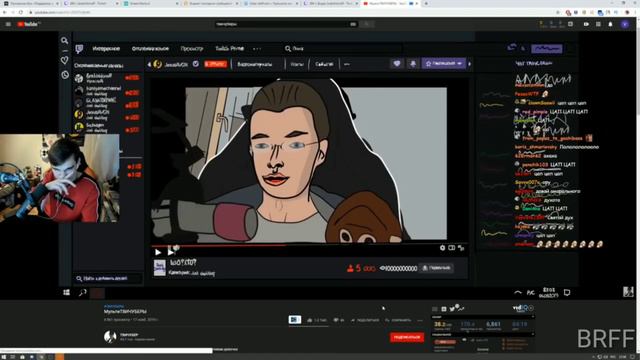
Task: Click the share button beside the view count
Action: [x=436, y=268]
